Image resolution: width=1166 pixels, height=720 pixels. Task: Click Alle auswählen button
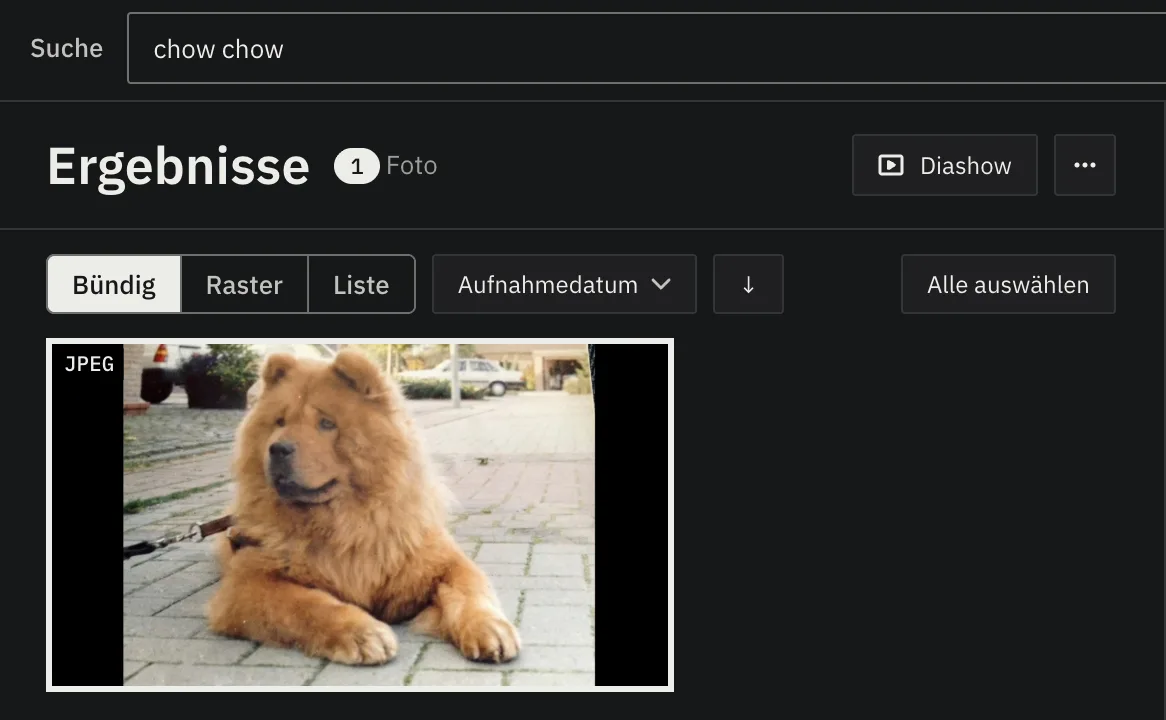point(1008,284)
